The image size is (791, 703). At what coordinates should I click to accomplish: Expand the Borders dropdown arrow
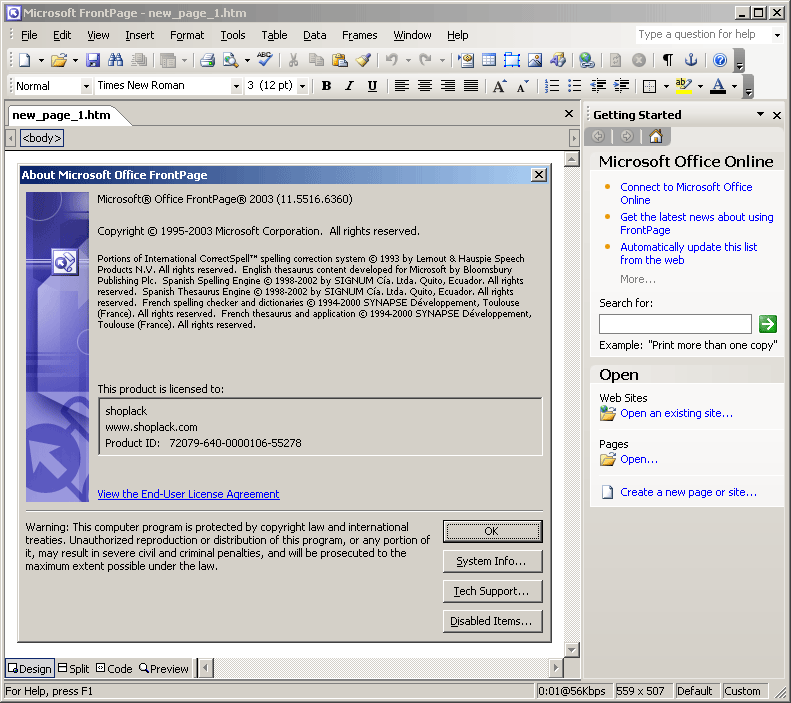tap(666, 86)
